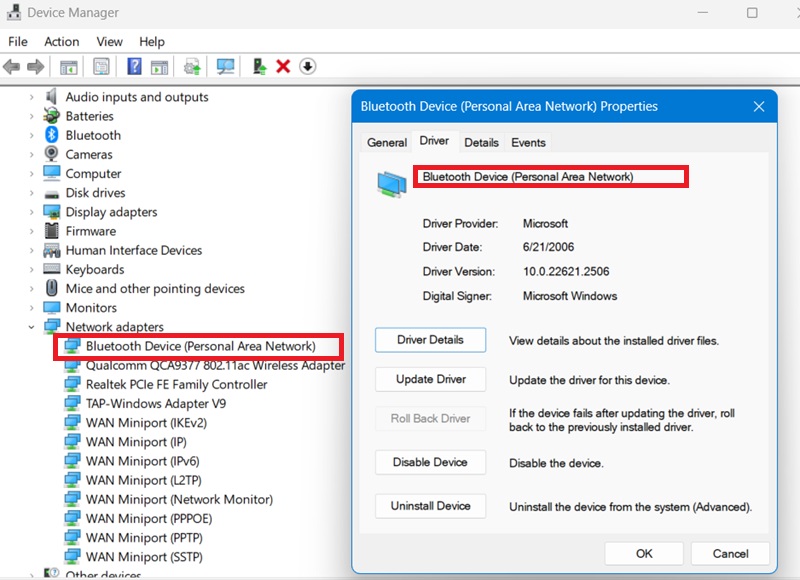The height and width of the screenshot is (580, 800).
Task: Open Help using the question mark toolbar icon
Action: click(133, 66)
